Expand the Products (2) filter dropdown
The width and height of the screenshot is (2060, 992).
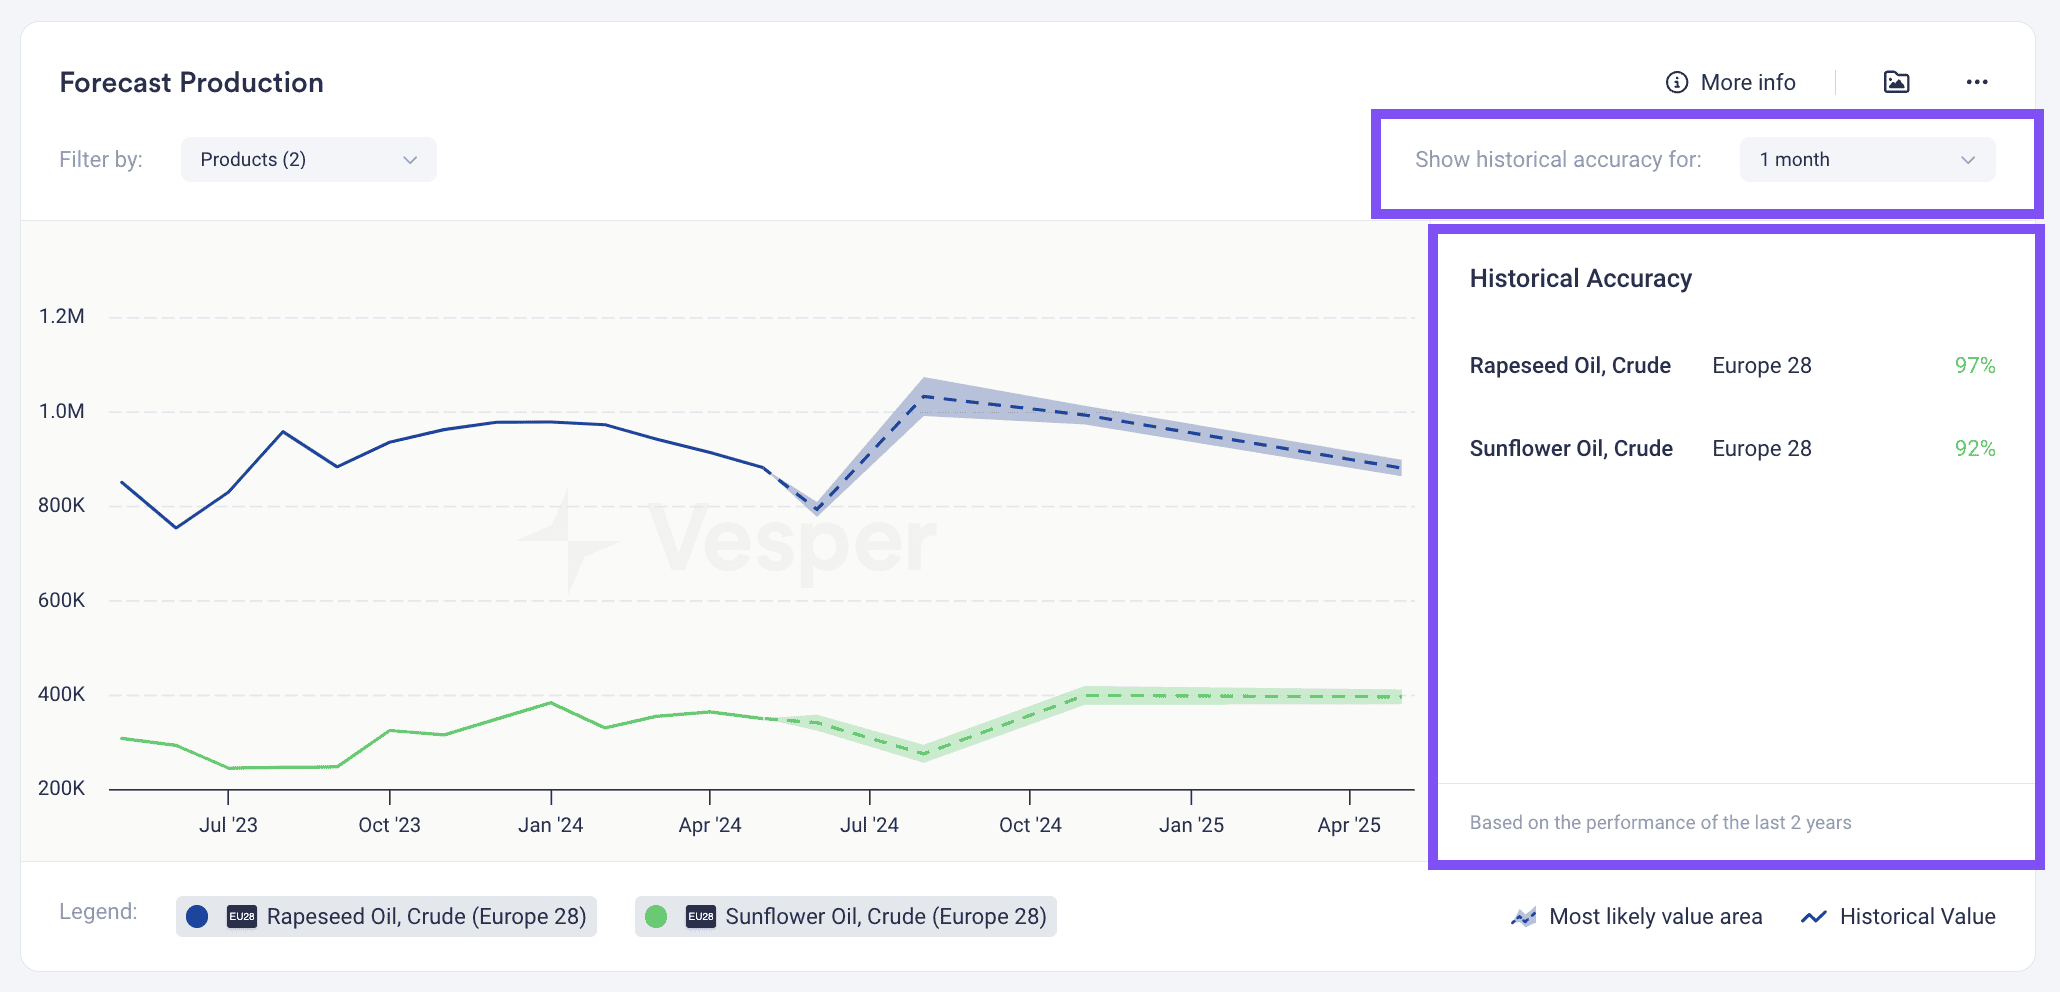(x=309, y=160)
